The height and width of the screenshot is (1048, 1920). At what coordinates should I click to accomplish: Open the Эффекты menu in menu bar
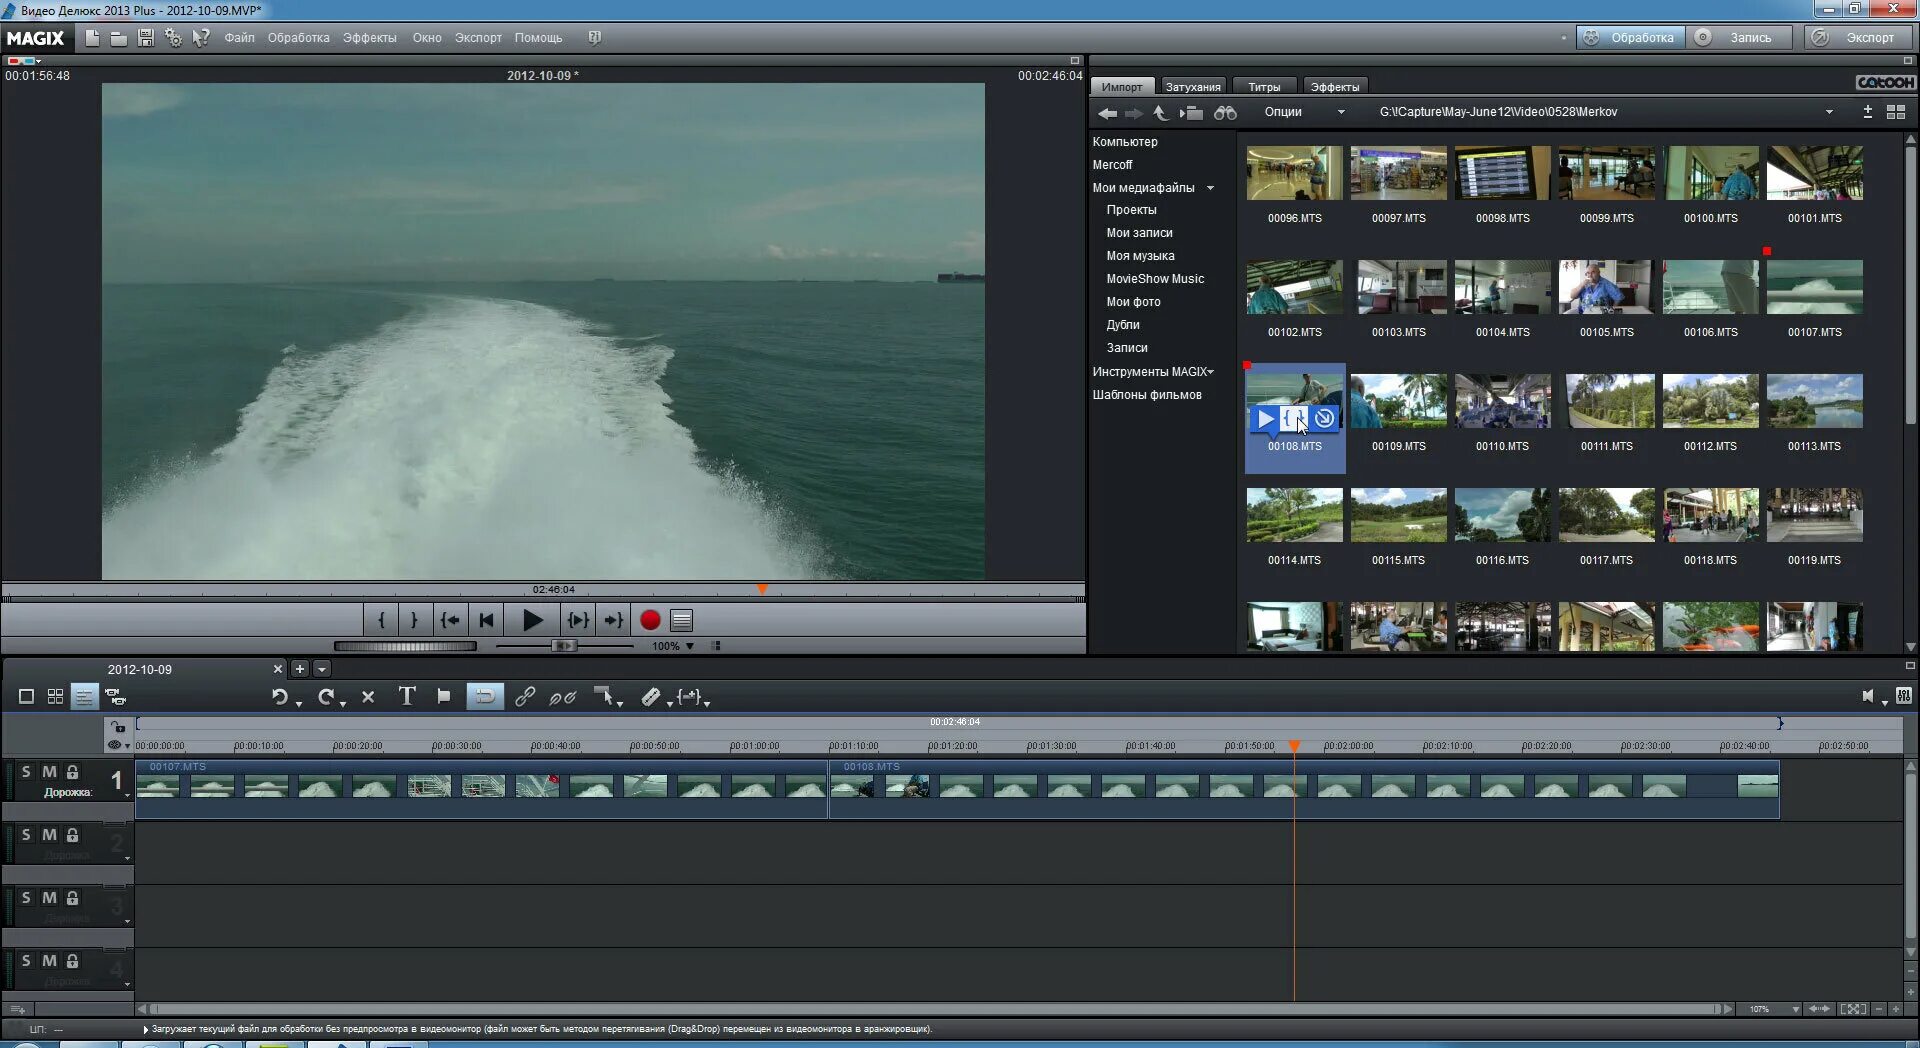[x=369, y=38]
